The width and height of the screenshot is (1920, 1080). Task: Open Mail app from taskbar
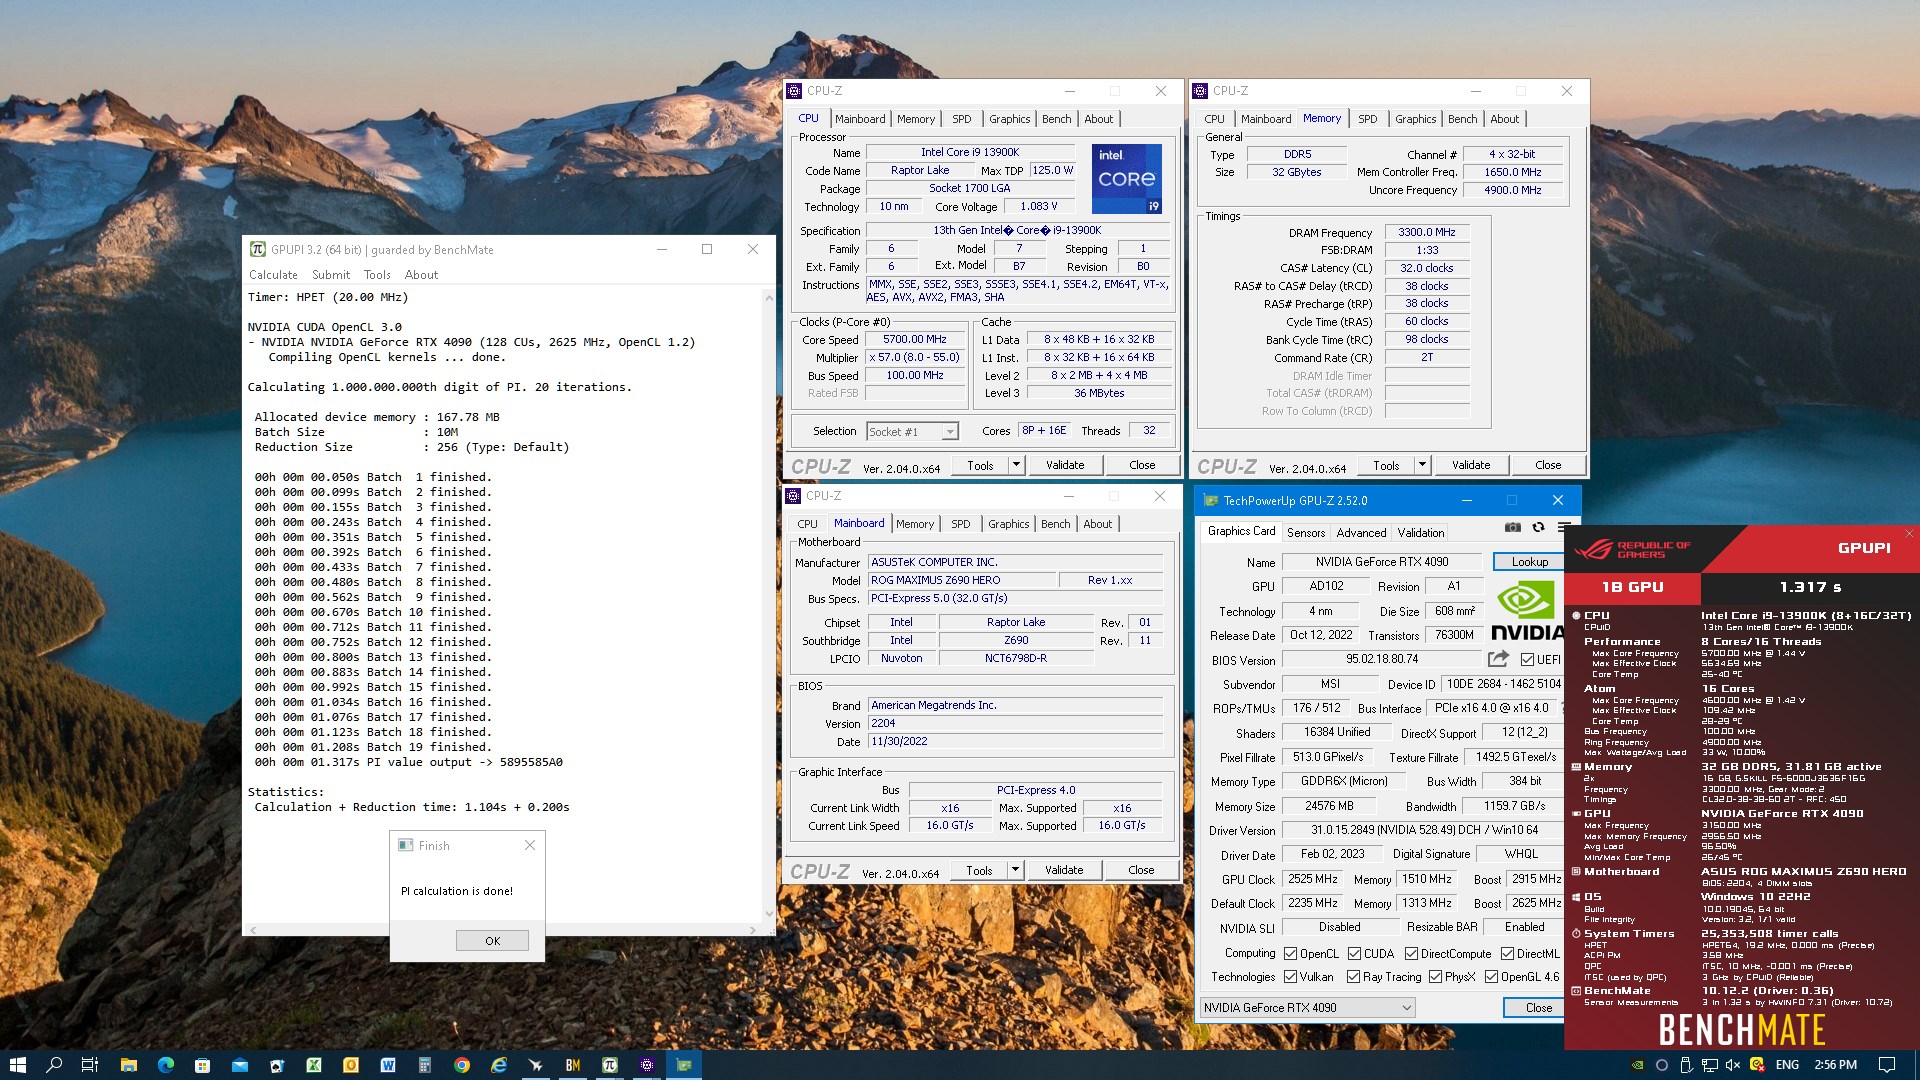point(239,1065)
